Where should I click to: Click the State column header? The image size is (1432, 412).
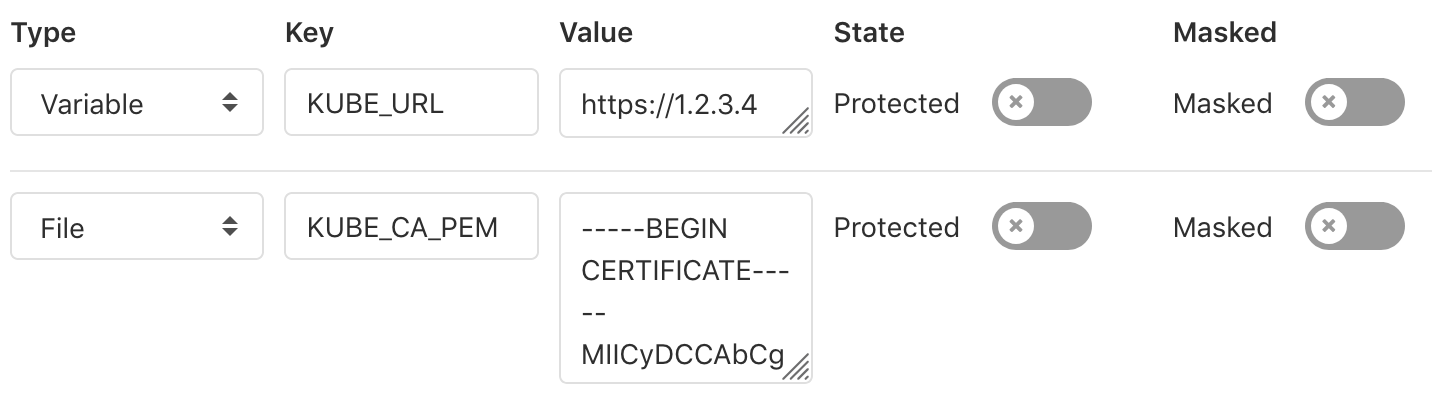(x=868, y=32)
